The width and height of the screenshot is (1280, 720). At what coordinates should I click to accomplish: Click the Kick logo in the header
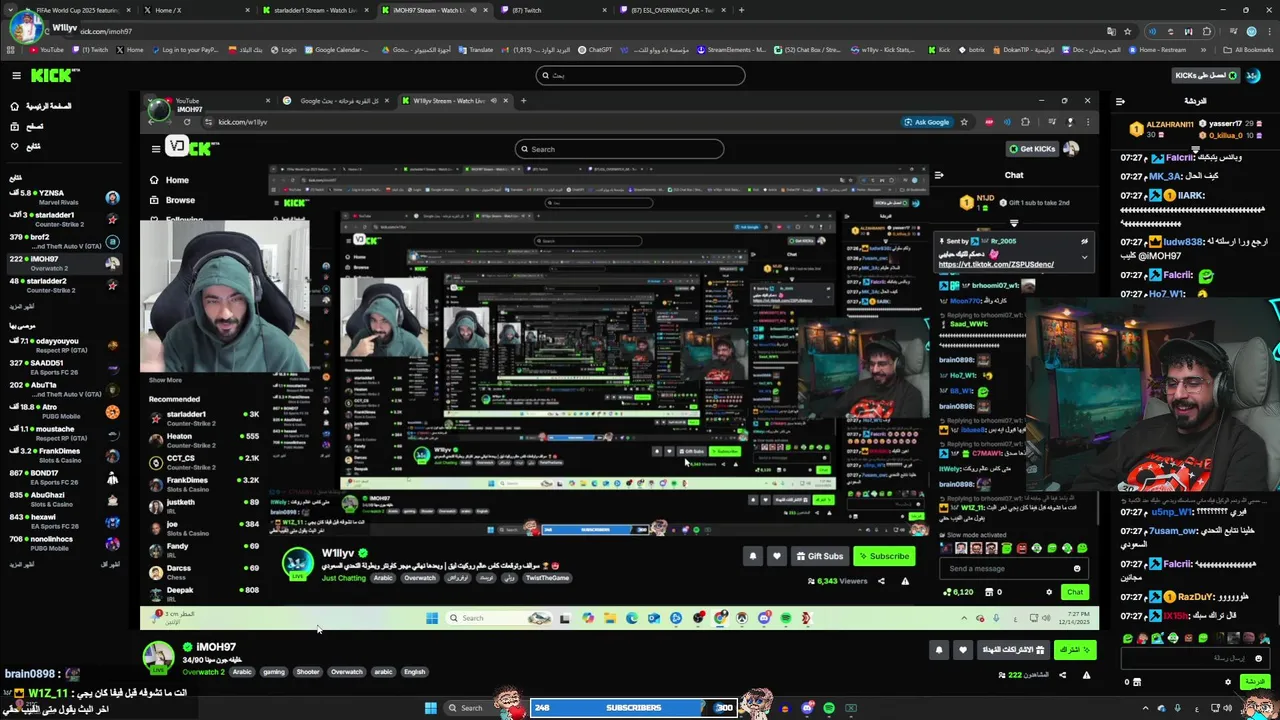point(55,75)
